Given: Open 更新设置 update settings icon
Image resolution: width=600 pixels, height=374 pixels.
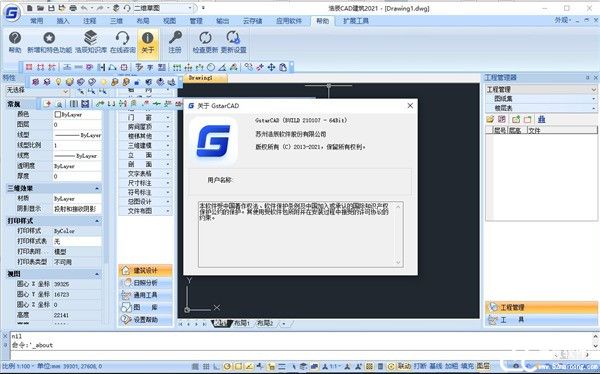Looking at the screenshot, I should (233, 42).
